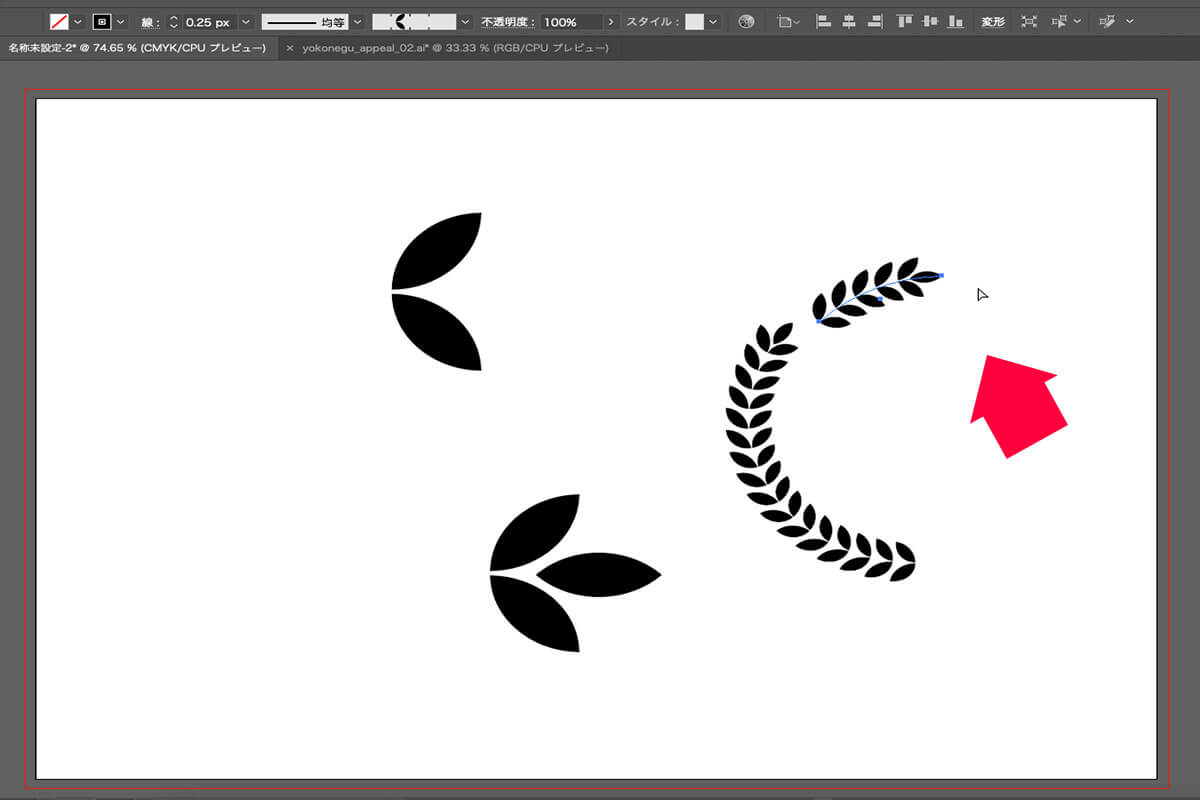The height and width of the screenshot is (800, 1200).
Task: Expand the stroke weight dropdown
Action: [245, 21]
